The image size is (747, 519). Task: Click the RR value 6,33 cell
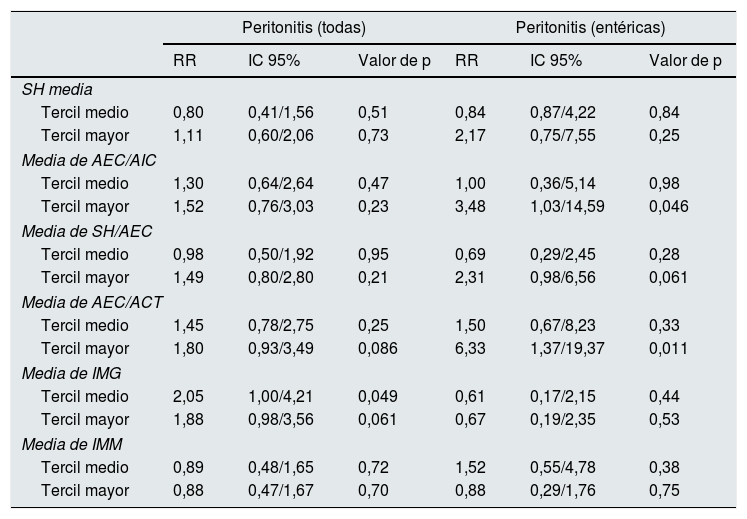click(469, 349)
